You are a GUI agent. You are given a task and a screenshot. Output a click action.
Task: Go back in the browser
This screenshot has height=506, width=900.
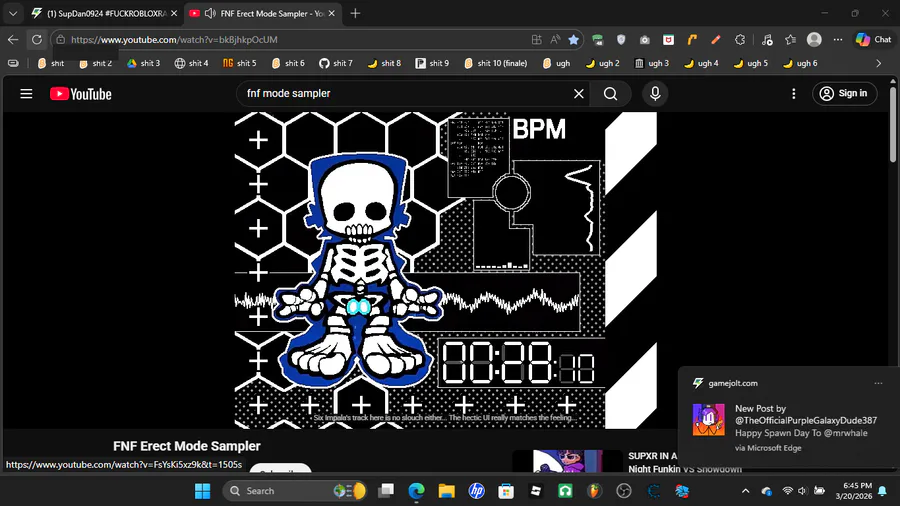coord(13,40)
